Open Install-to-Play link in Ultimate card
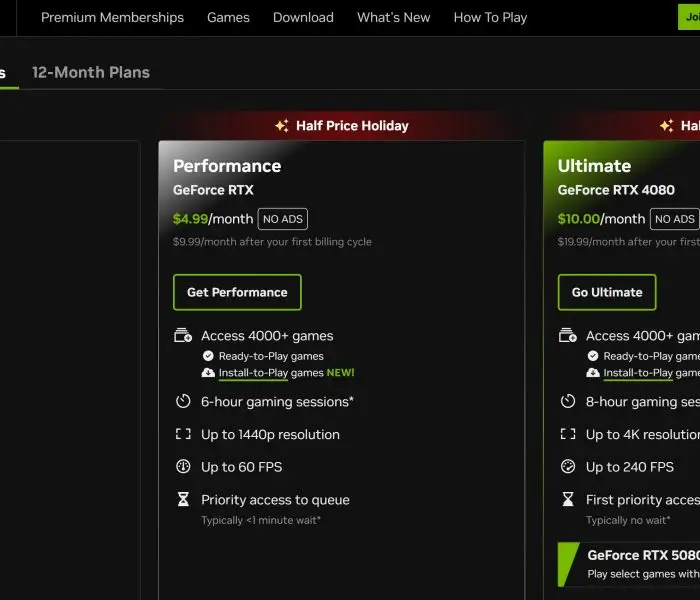The height and width of the screenshot is (600, 700). [x=638, y=373]
